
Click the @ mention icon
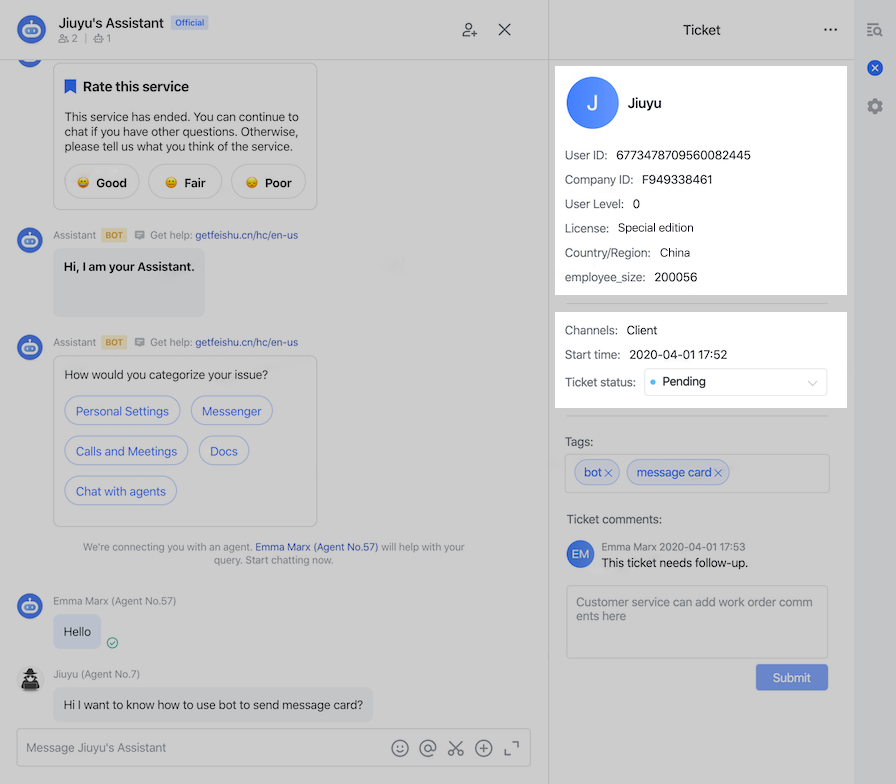point(428,748)
